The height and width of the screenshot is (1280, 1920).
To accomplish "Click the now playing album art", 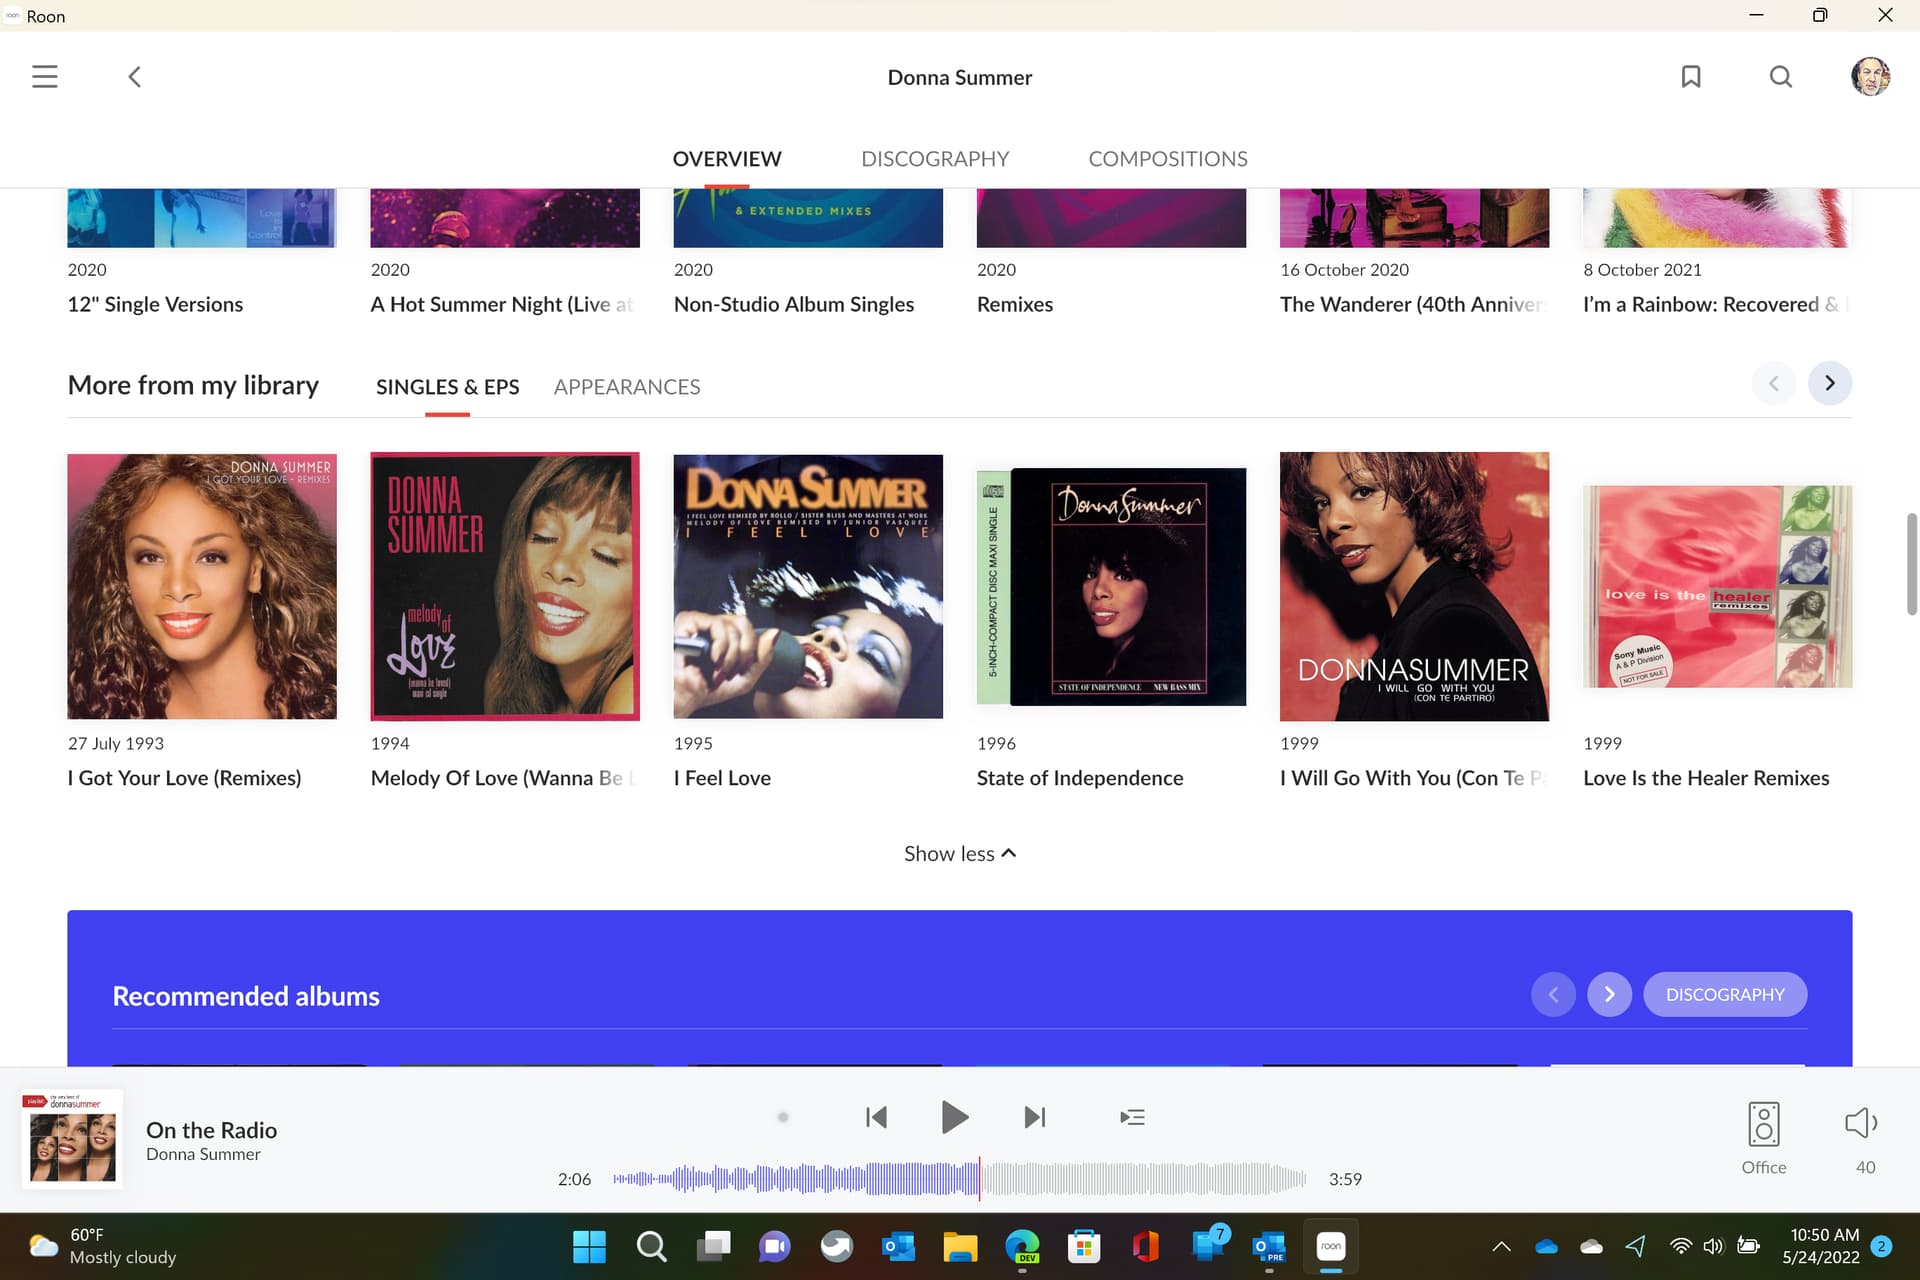I will click(72, 1139).
